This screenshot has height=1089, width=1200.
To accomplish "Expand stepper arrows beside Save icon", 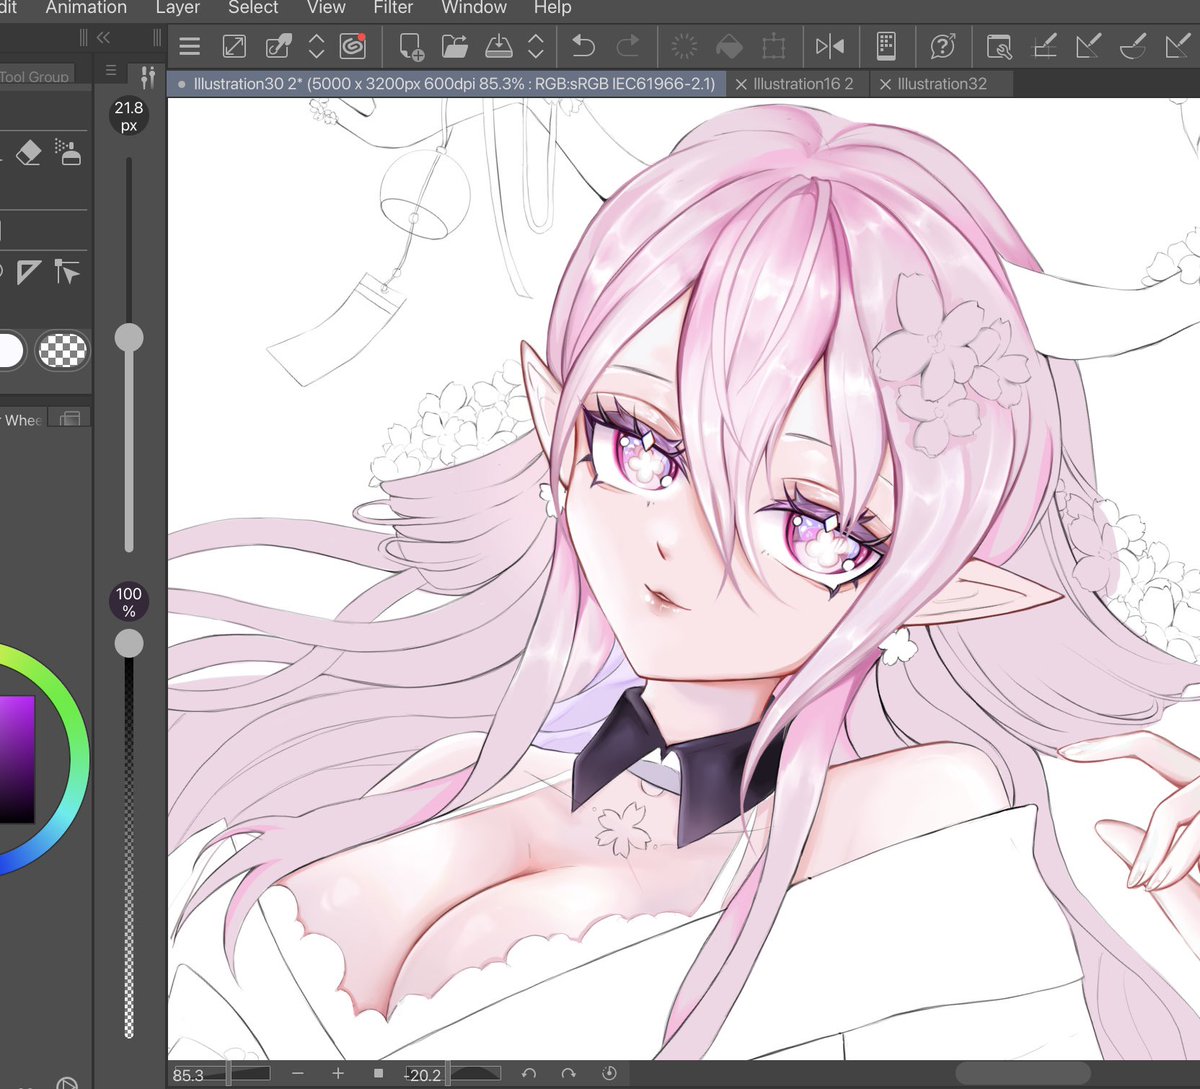I will pyautogui.click(x=536, y=46).
